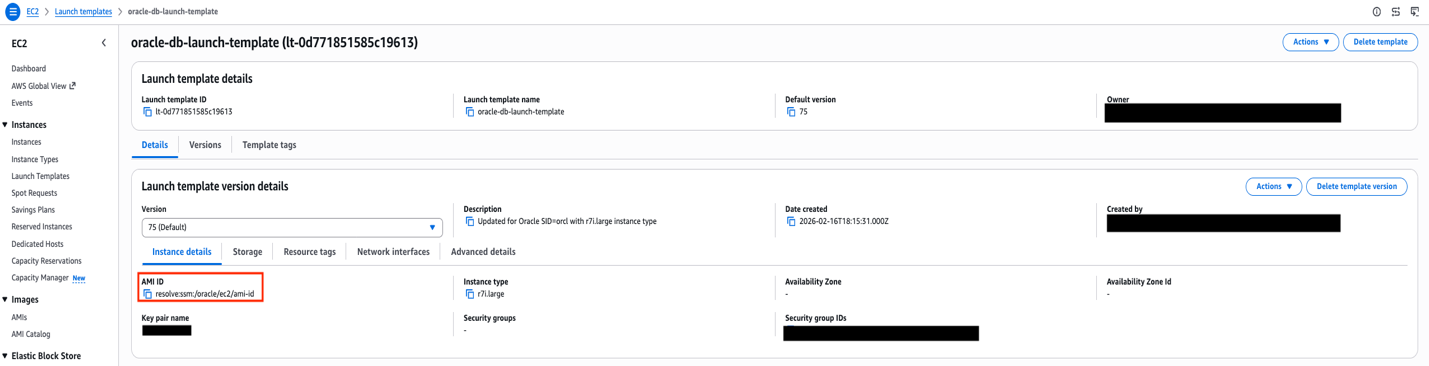1429x366 pixels.
Task: Open Events in the sidebar
Action: (x=22, y=103)
